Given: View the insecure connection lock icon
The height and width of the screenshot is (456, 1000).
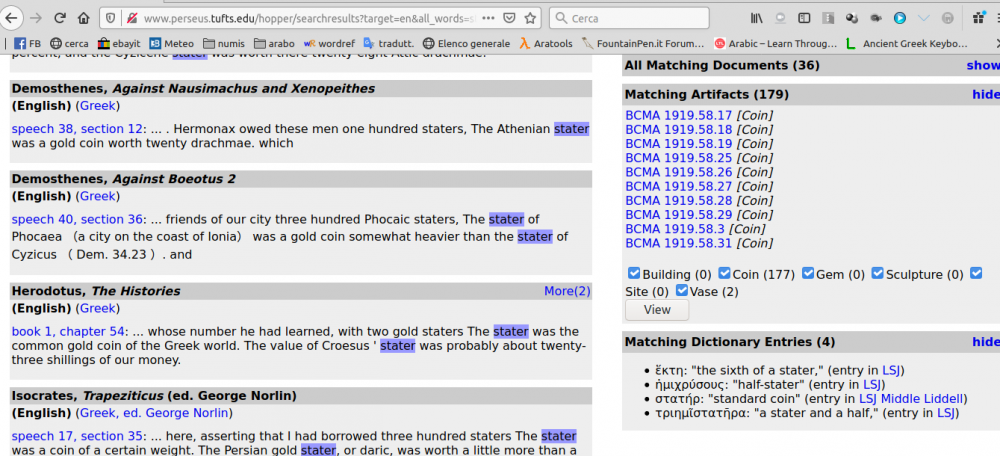Looking at the screenshot, I should click(131, 18).
